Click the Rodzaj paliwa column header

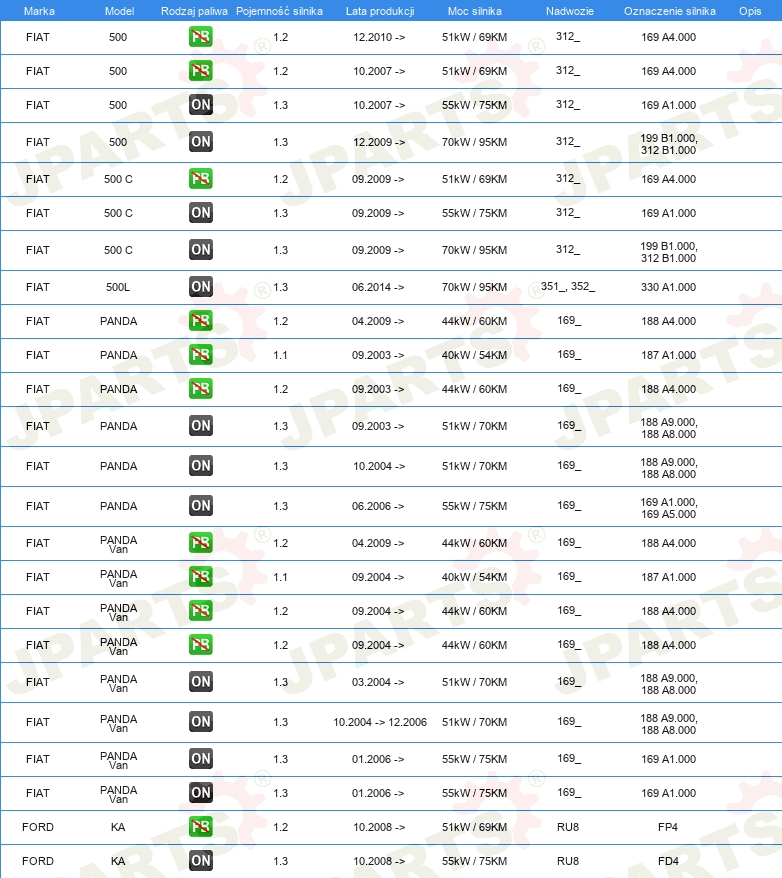tap(194, 11)
